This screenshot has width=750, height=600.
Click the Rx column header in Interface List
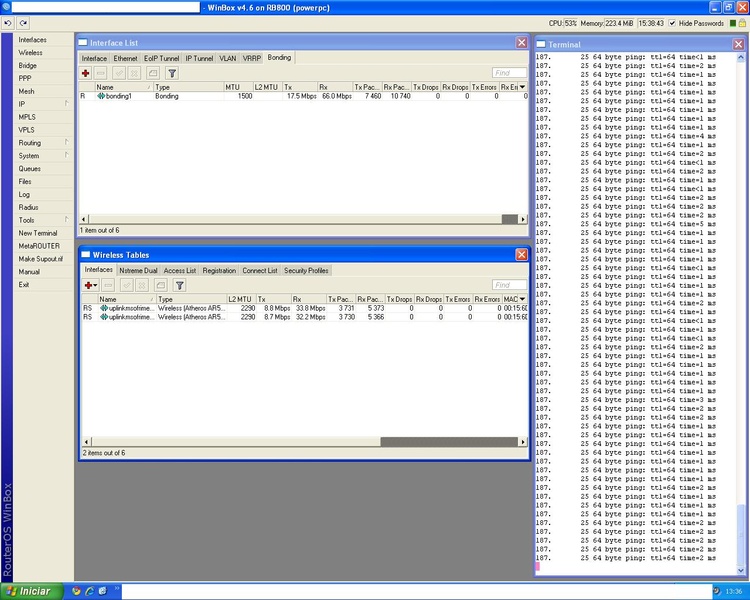coord(335,87)
